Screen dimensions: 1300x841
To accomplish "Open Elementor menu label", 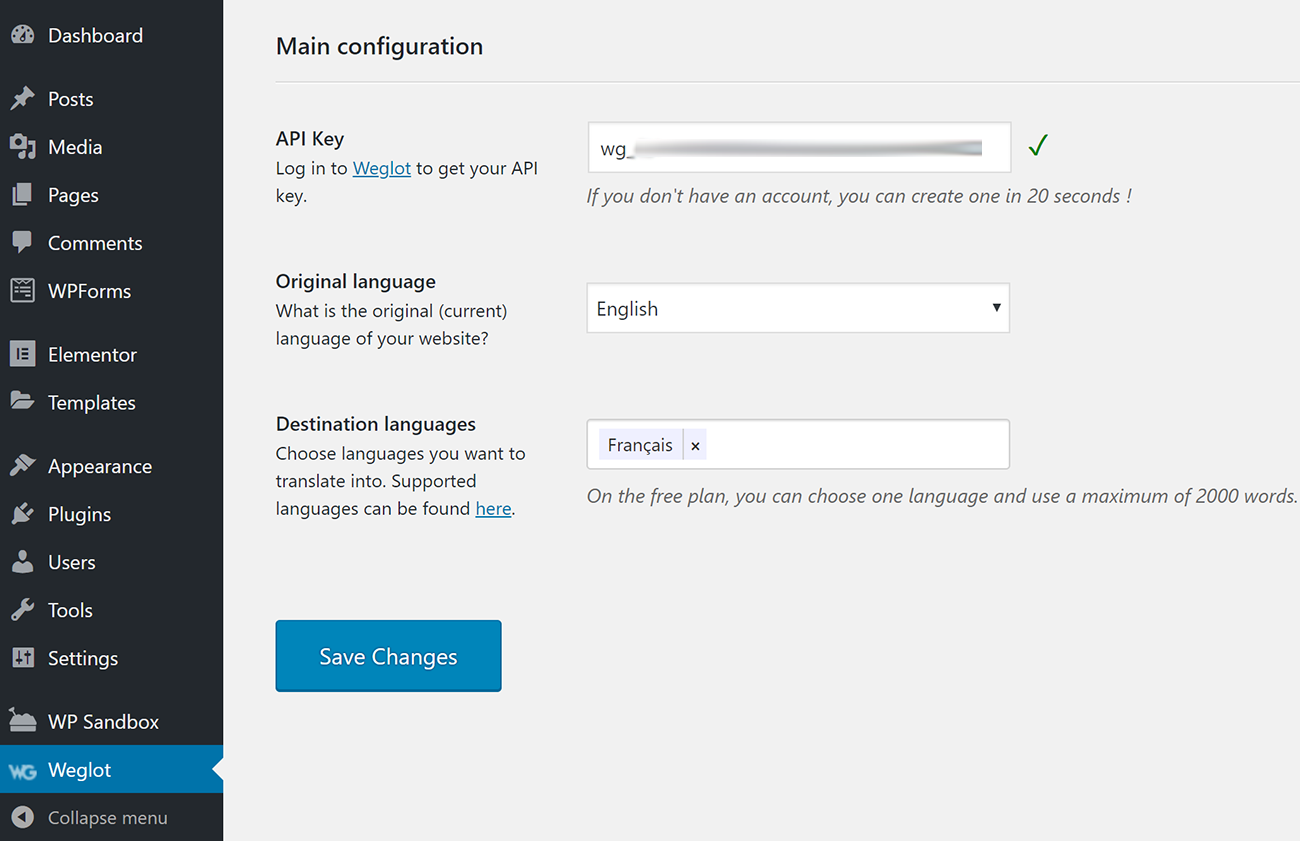I will [92, 354].
